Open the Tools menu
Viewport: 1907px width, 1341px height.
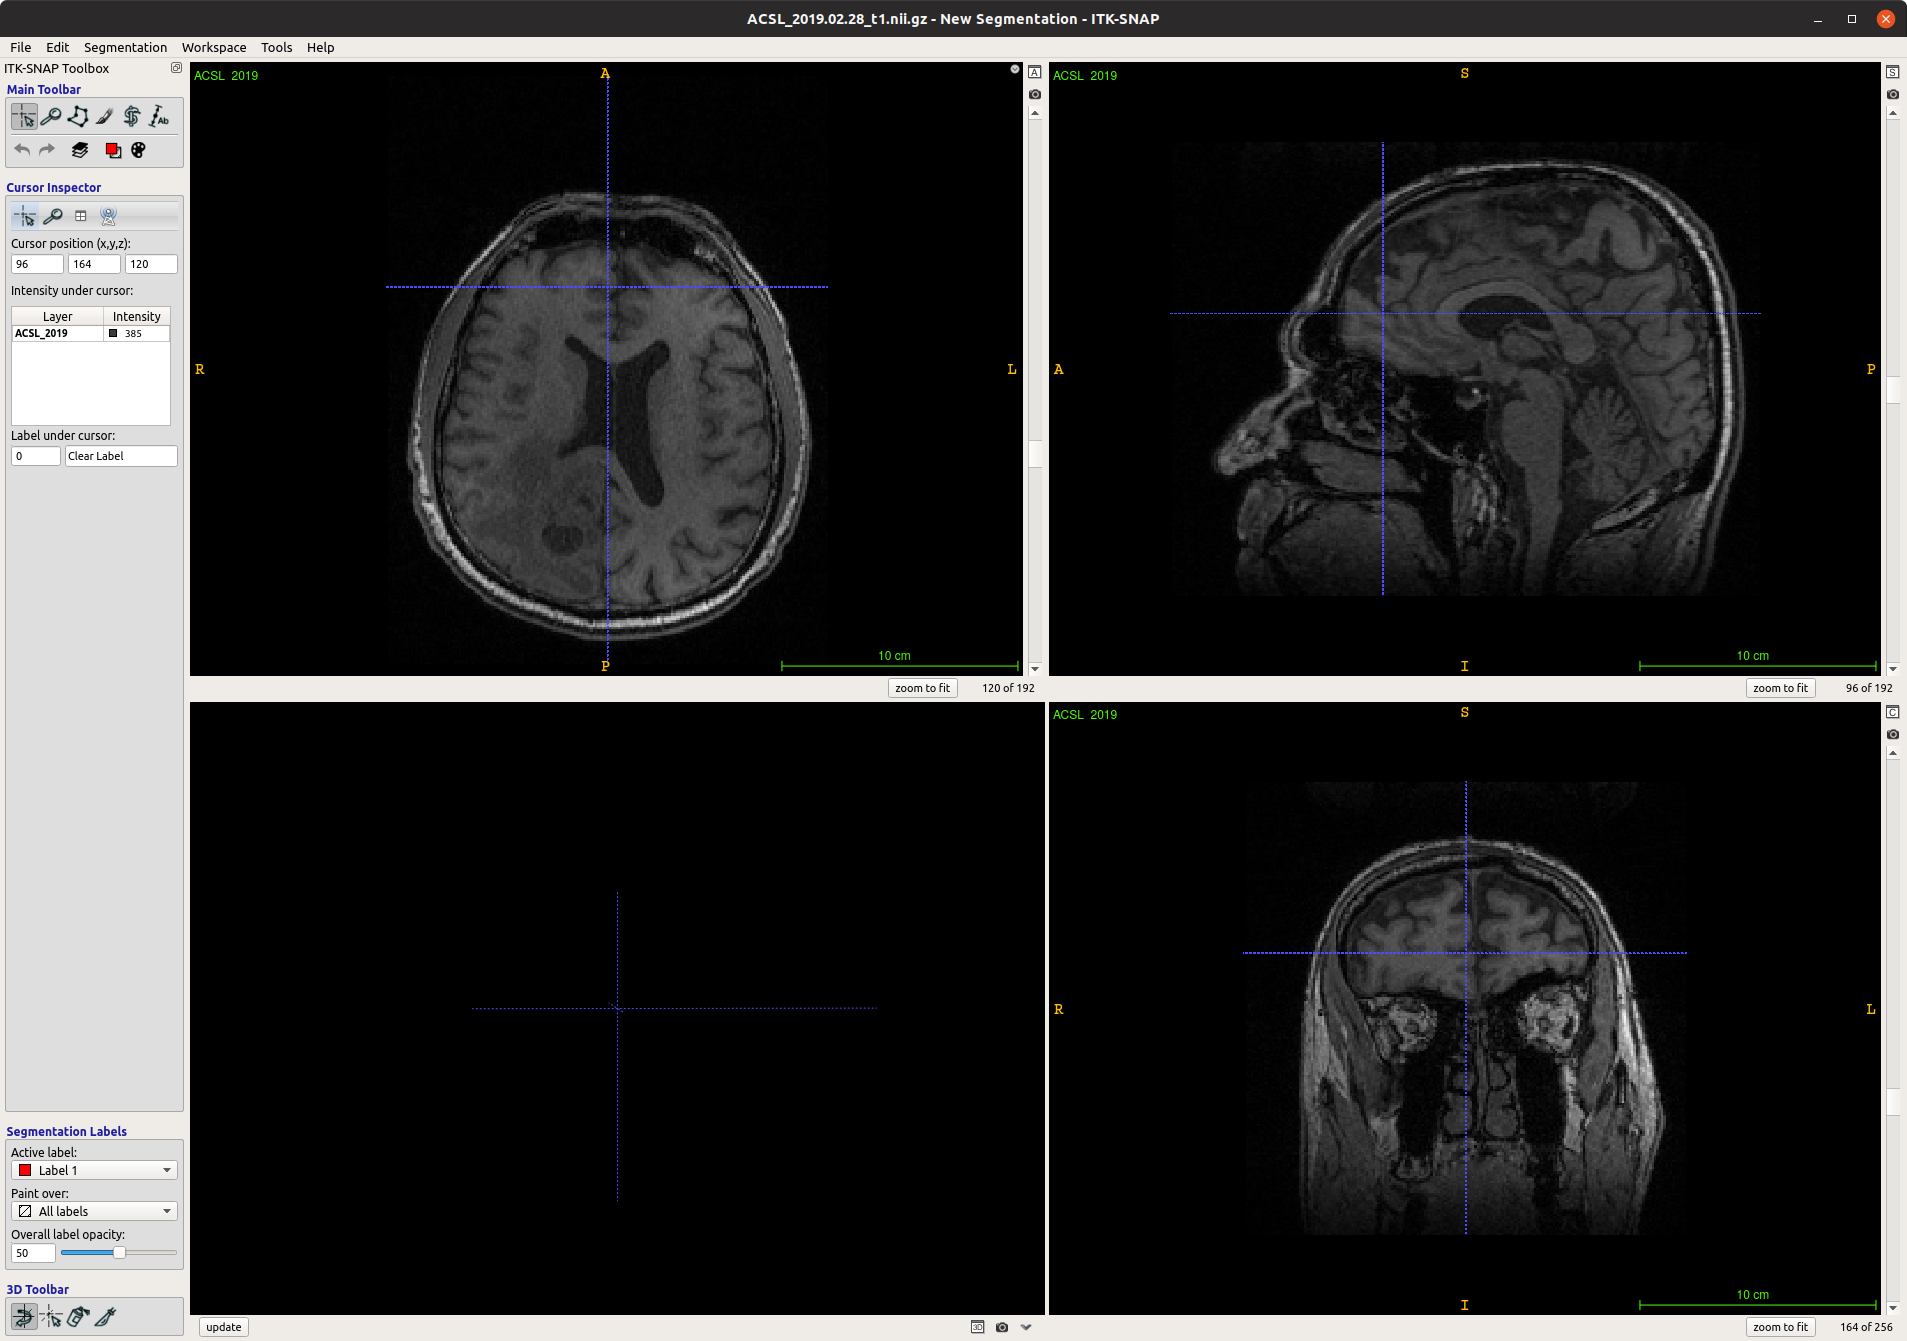(276, 47)
